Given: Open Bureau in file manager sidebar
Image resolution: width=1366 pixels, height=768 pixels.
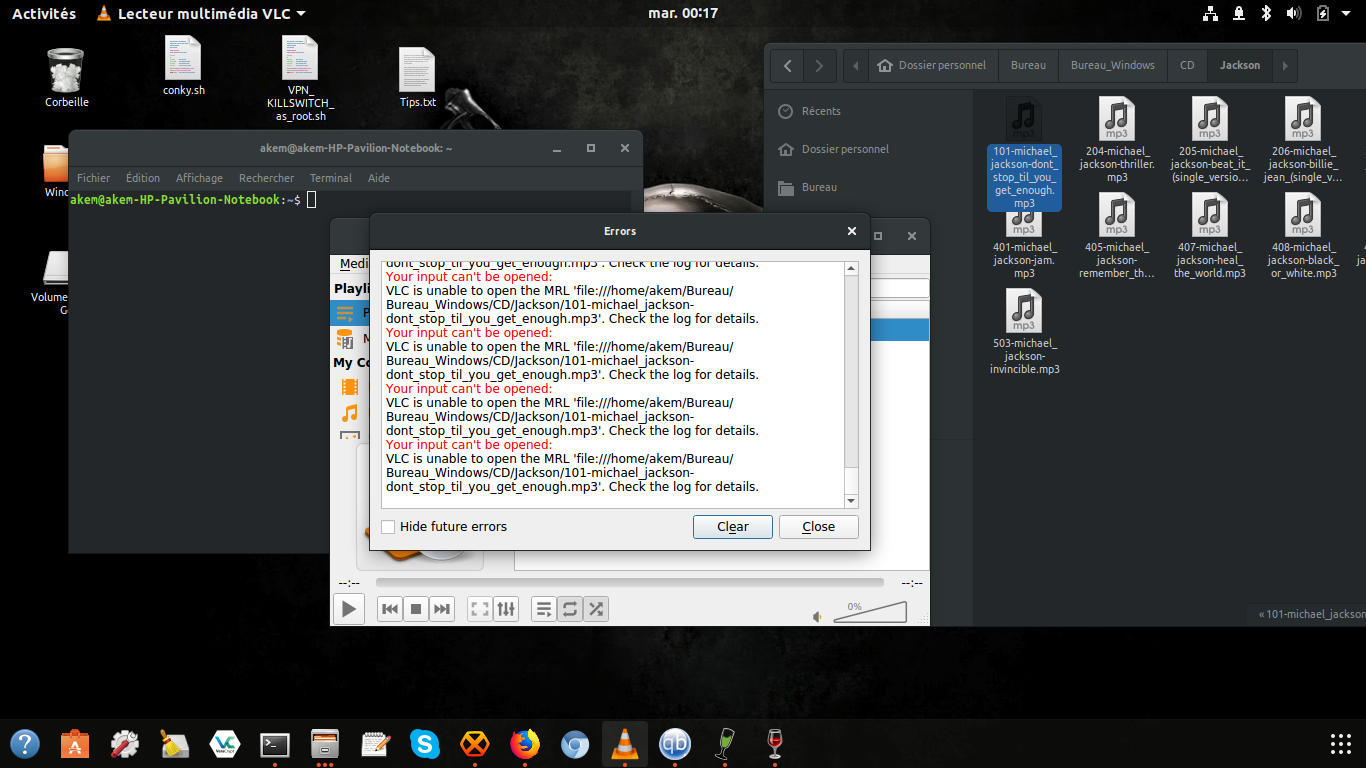Looking at the screenshot, I should tap(868, 187).
